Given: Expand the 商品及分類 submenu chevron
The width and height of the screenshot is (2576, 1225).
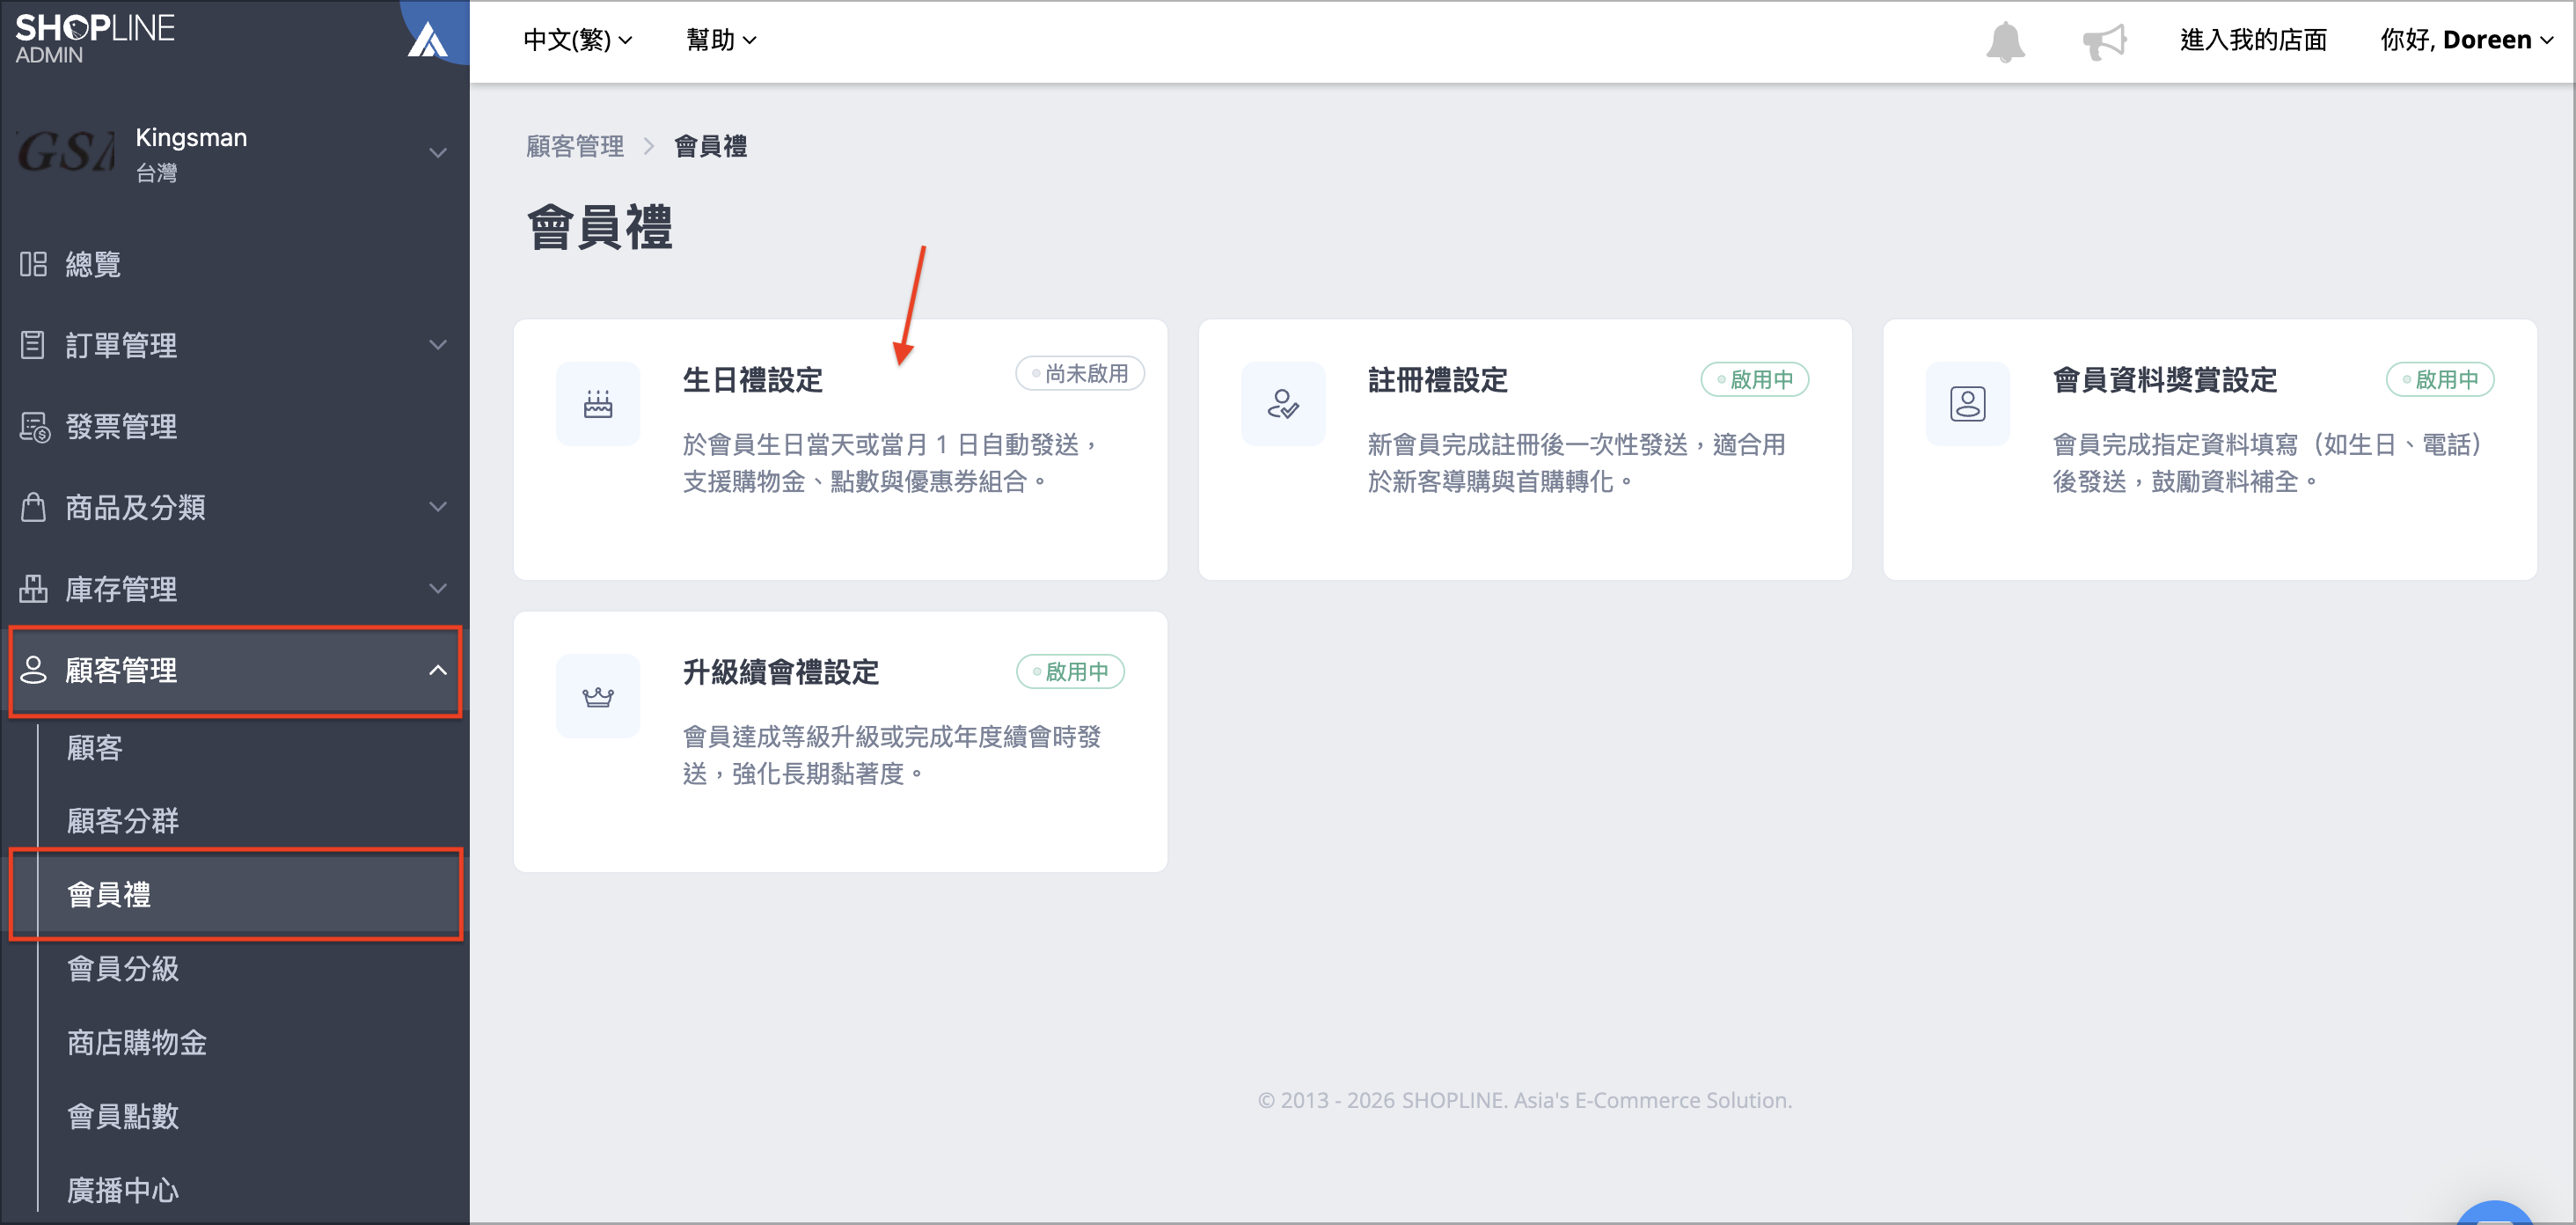Looking at the screenshot, I should 437,507.
